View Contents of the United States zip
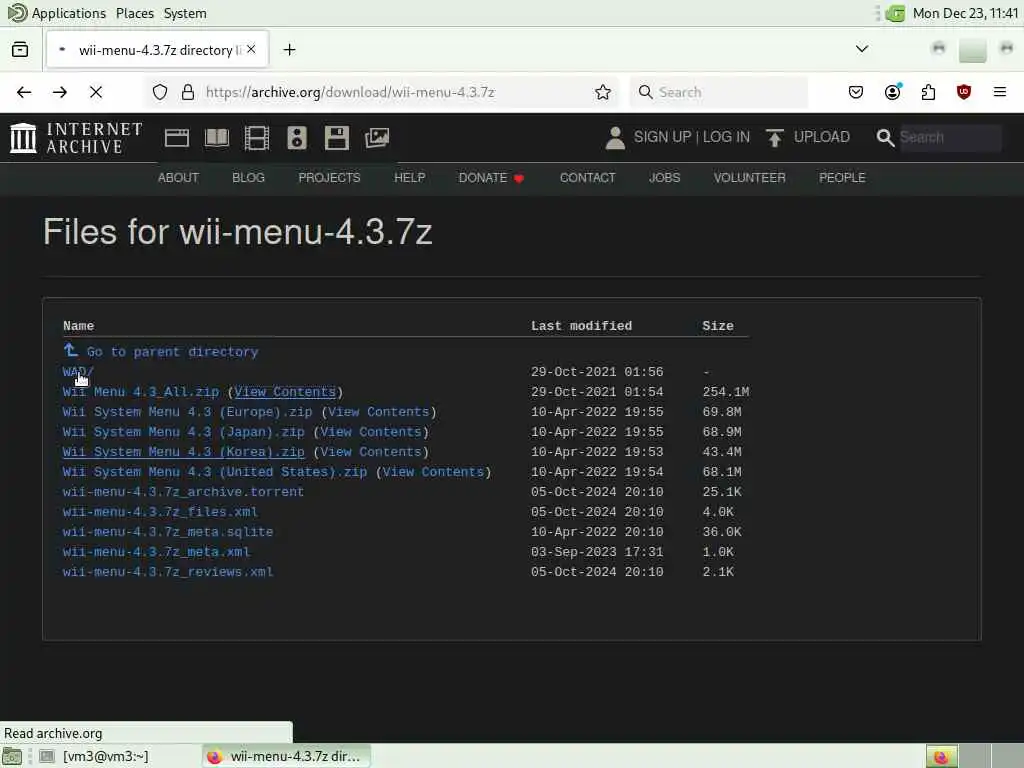Screen dimensions: 1024x768 [433, 472]
